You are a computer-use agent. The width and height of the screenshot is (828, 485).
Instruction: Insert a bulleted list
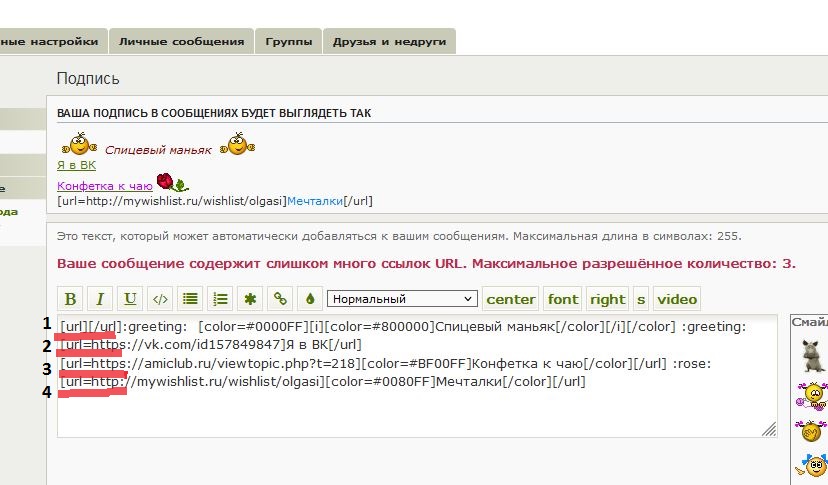click(190, 298)
